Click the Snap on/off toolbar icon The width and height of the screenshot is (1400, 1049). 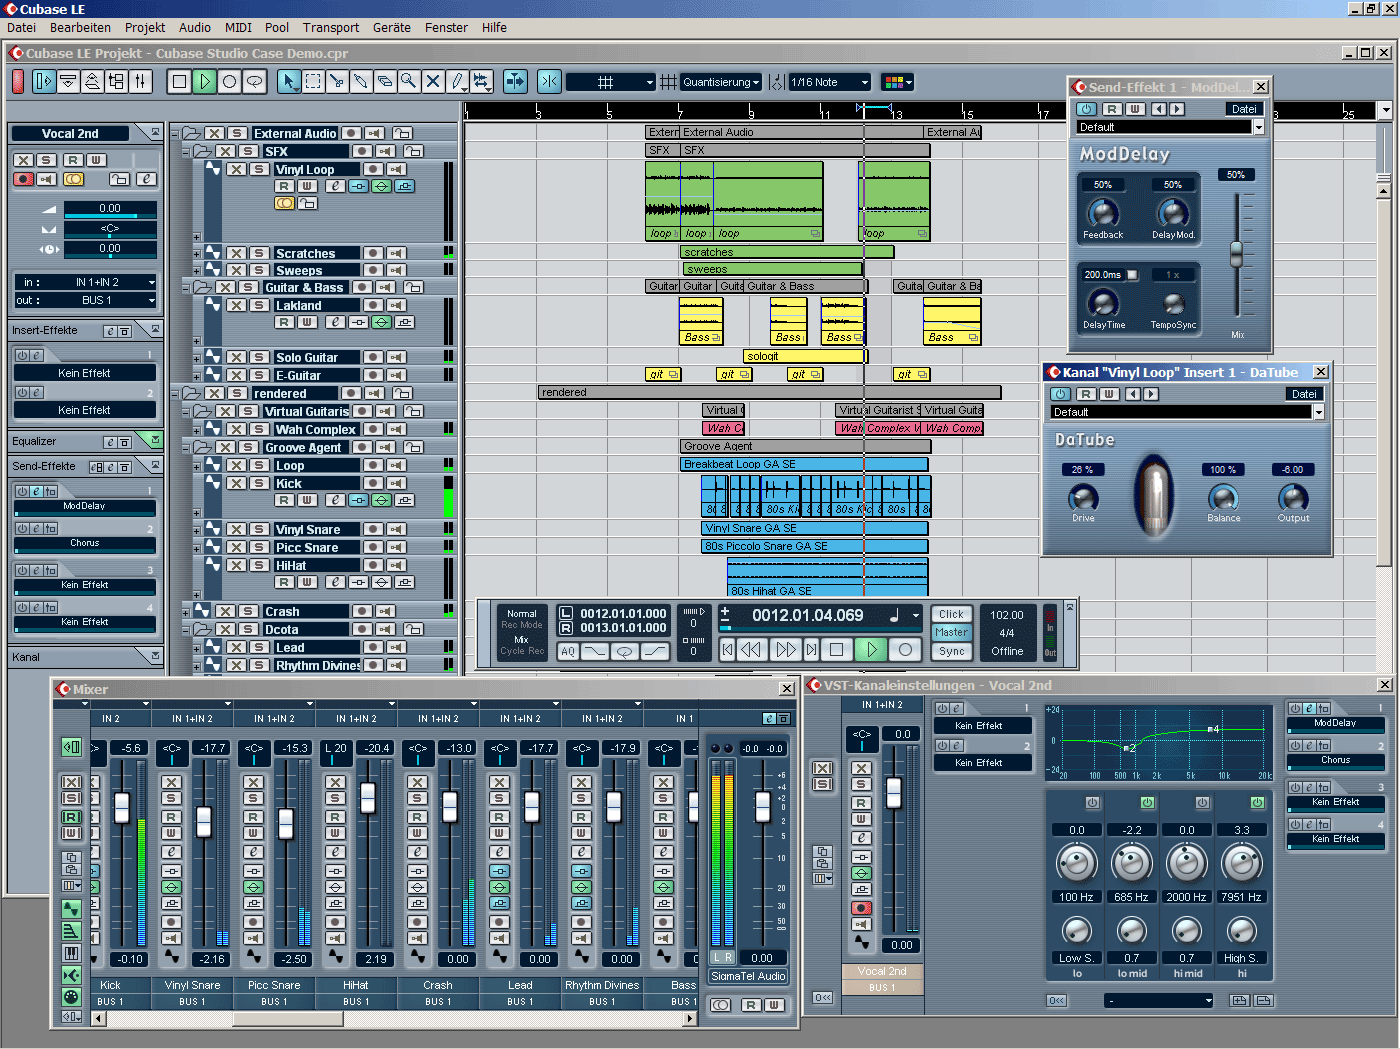tap(549, 82)
